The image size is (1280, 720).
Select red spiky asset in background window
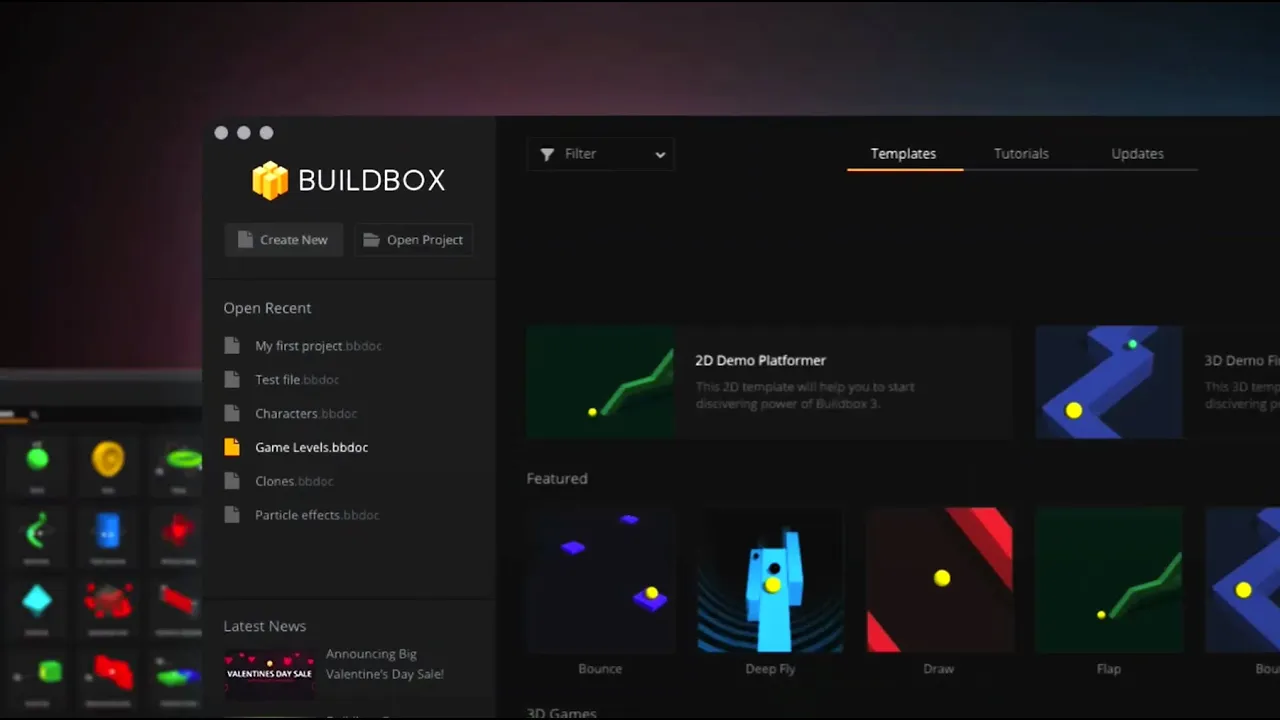pyautogui.click(x=178, y=530)
